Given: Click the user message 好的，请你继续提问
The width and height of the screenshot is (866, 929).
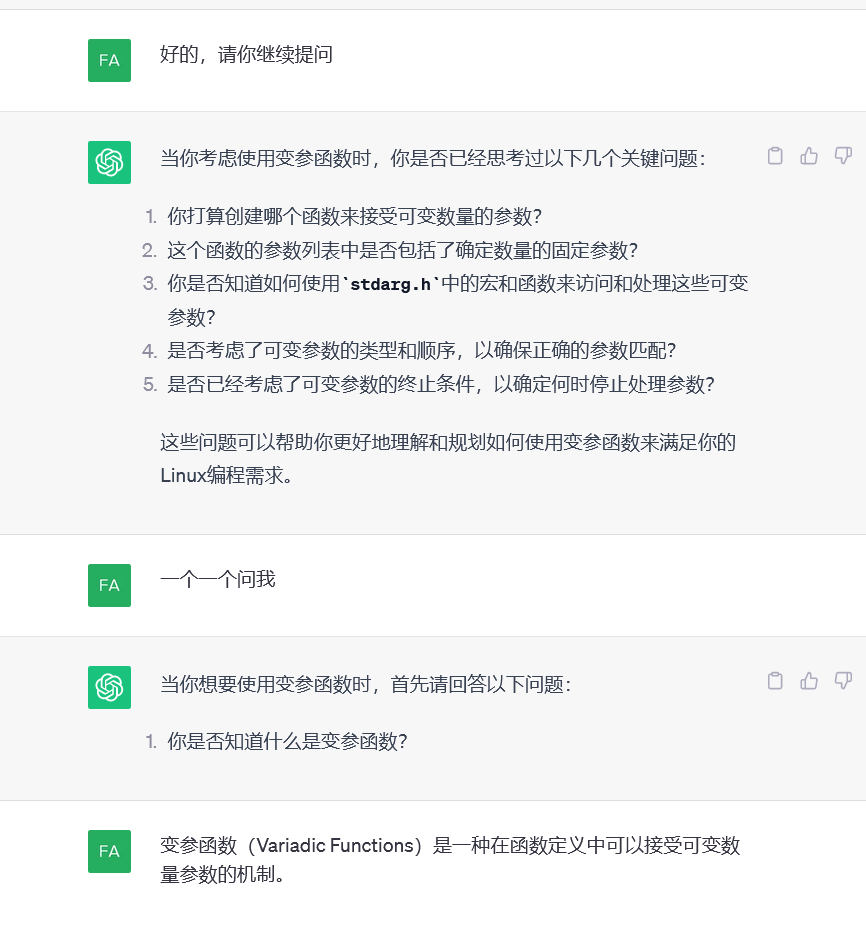Looking at the screenshot, I should coord(246,54).
